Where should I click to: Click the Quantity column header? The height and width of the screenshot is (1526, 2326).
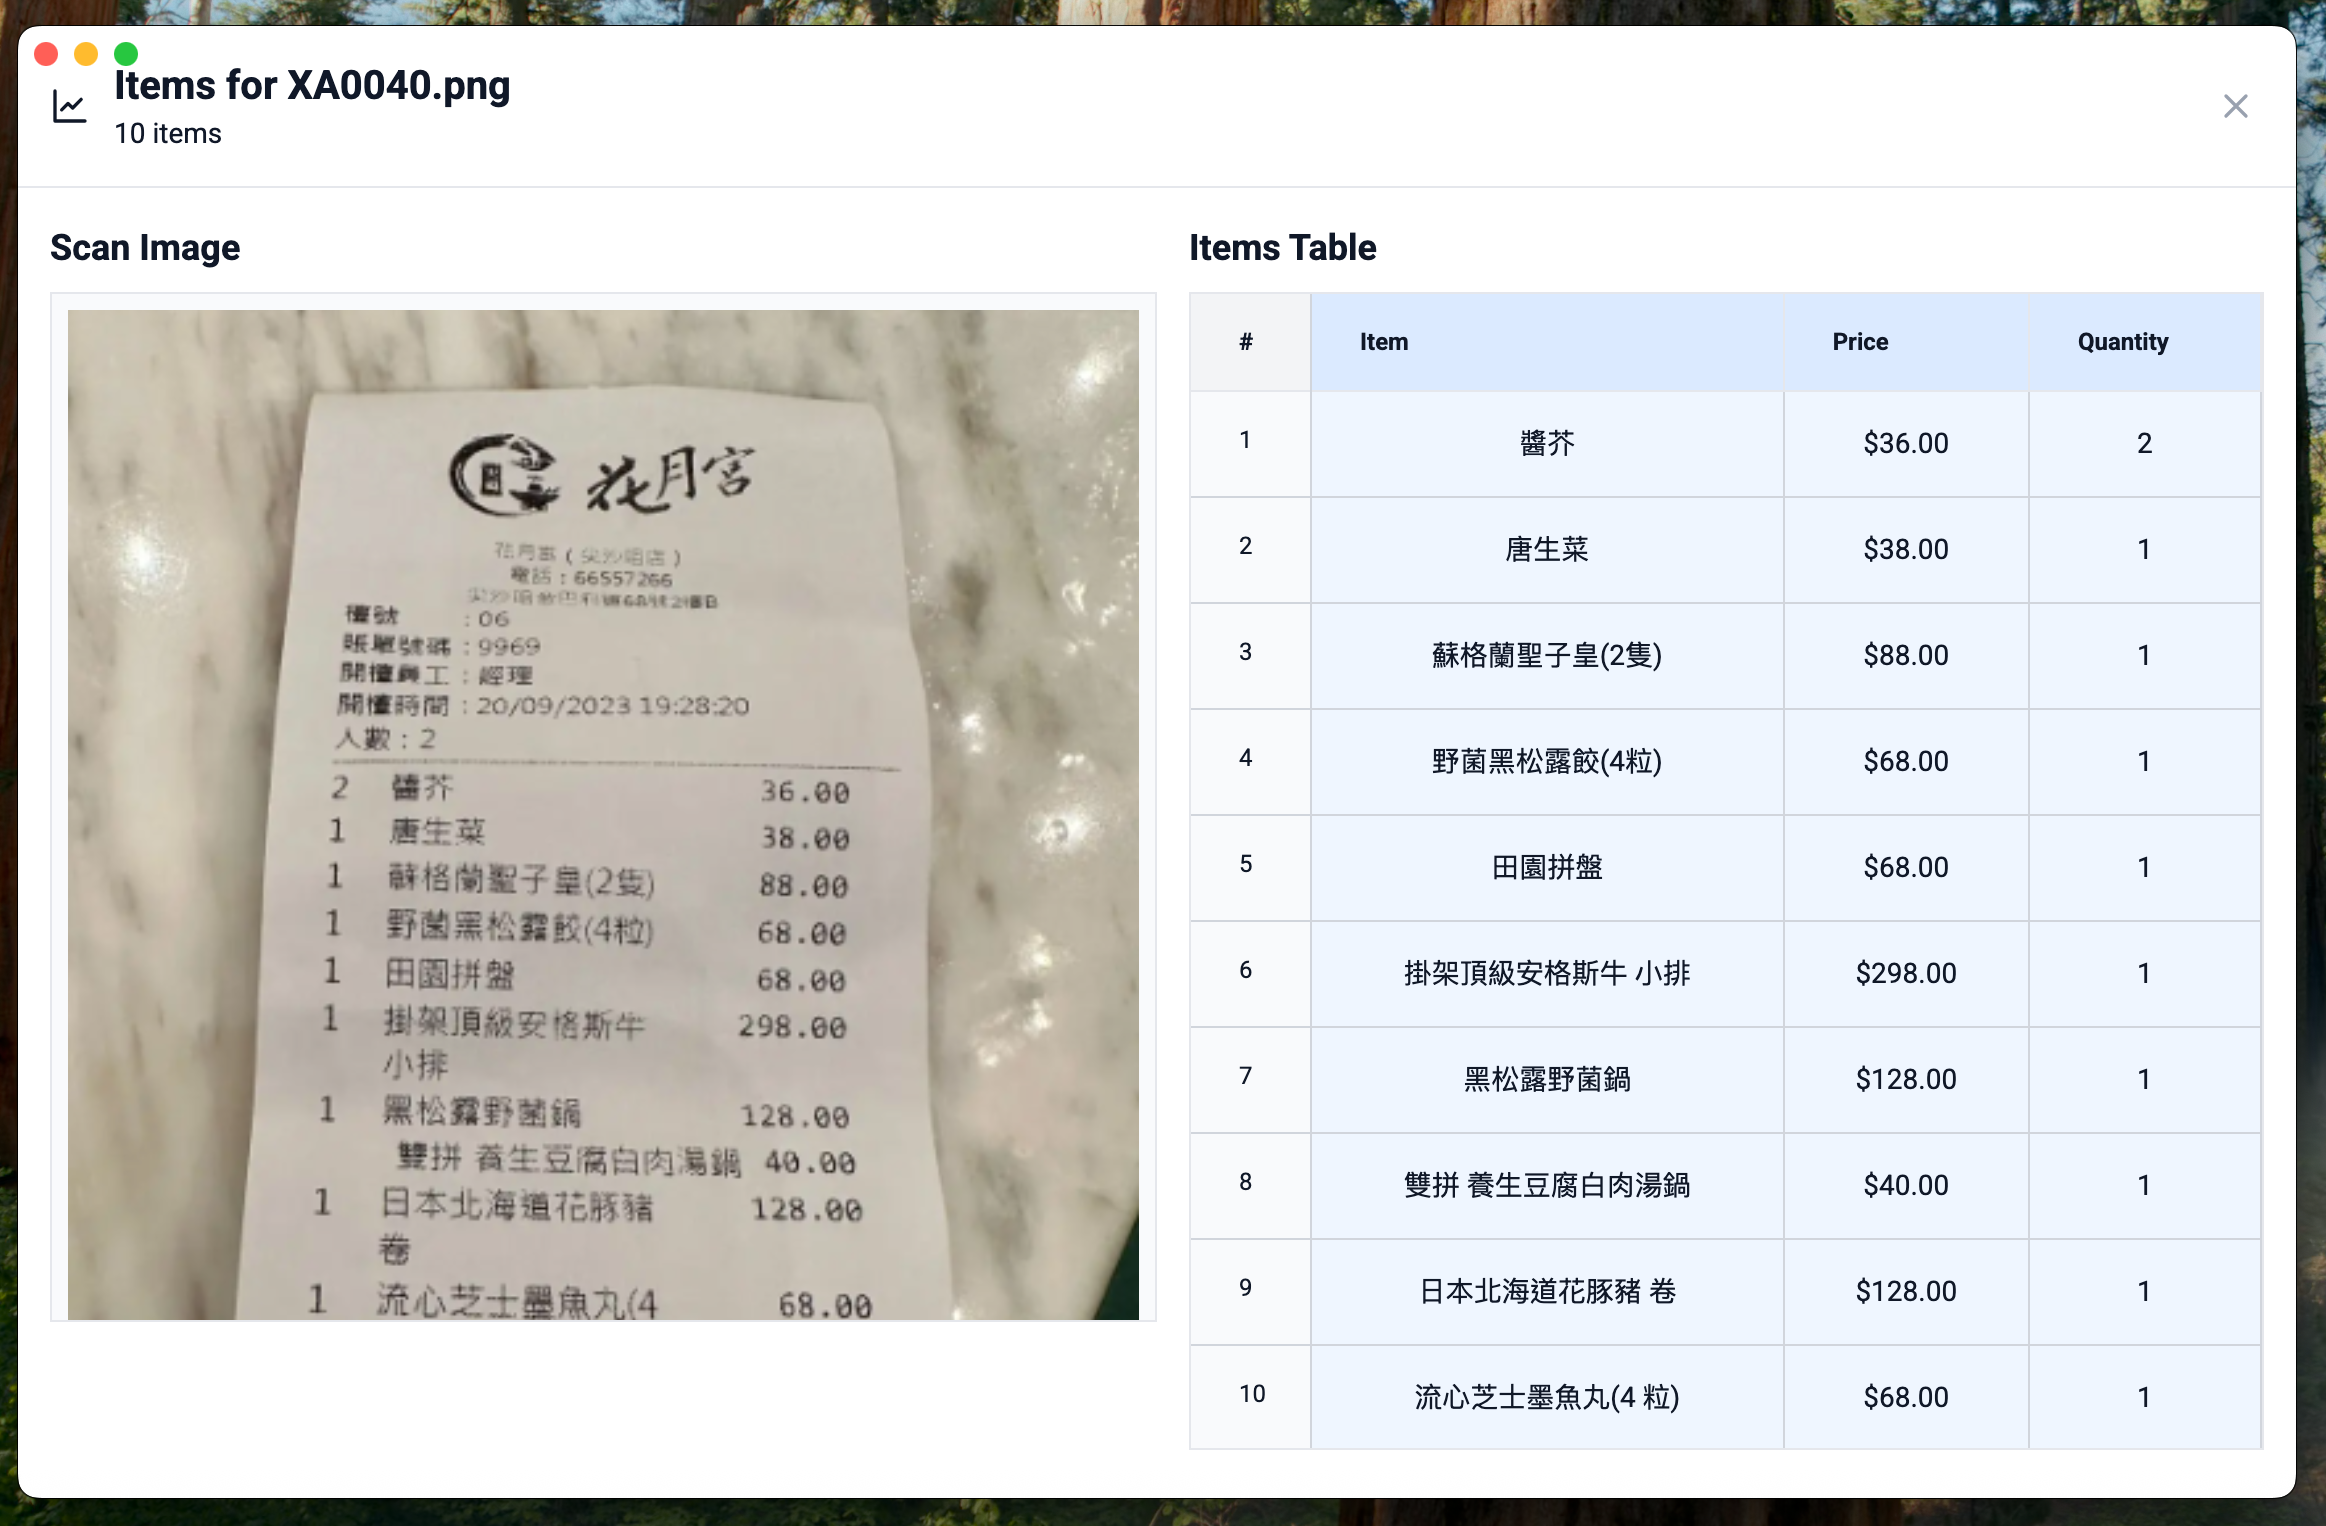coord(2122,342)
